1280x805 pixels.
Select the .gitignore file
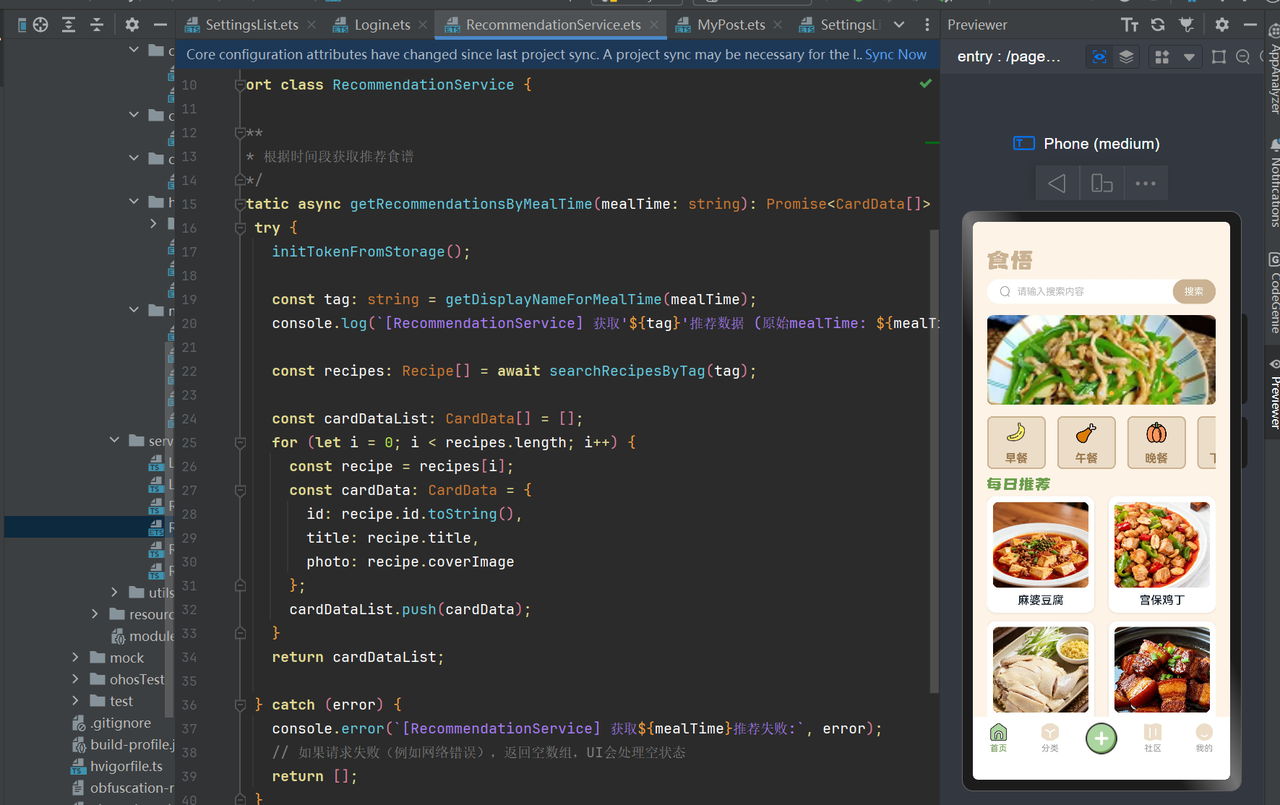[112, 723]
